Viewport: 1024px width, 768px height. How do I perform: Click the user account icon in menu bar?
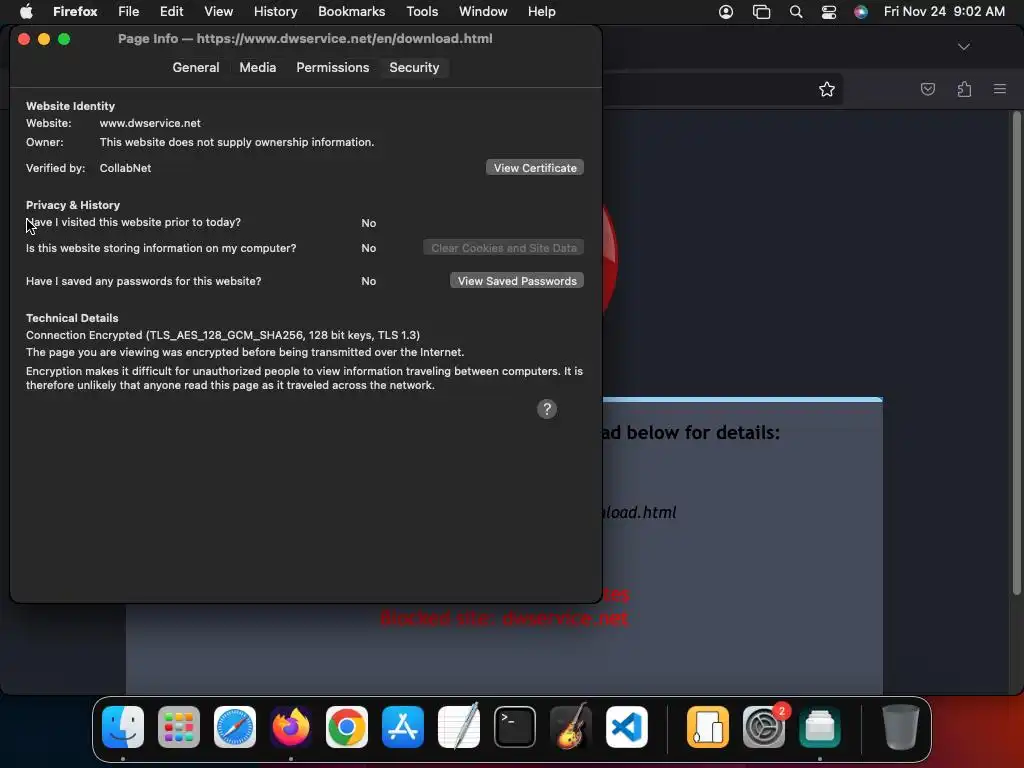click(x=726, y=12)
